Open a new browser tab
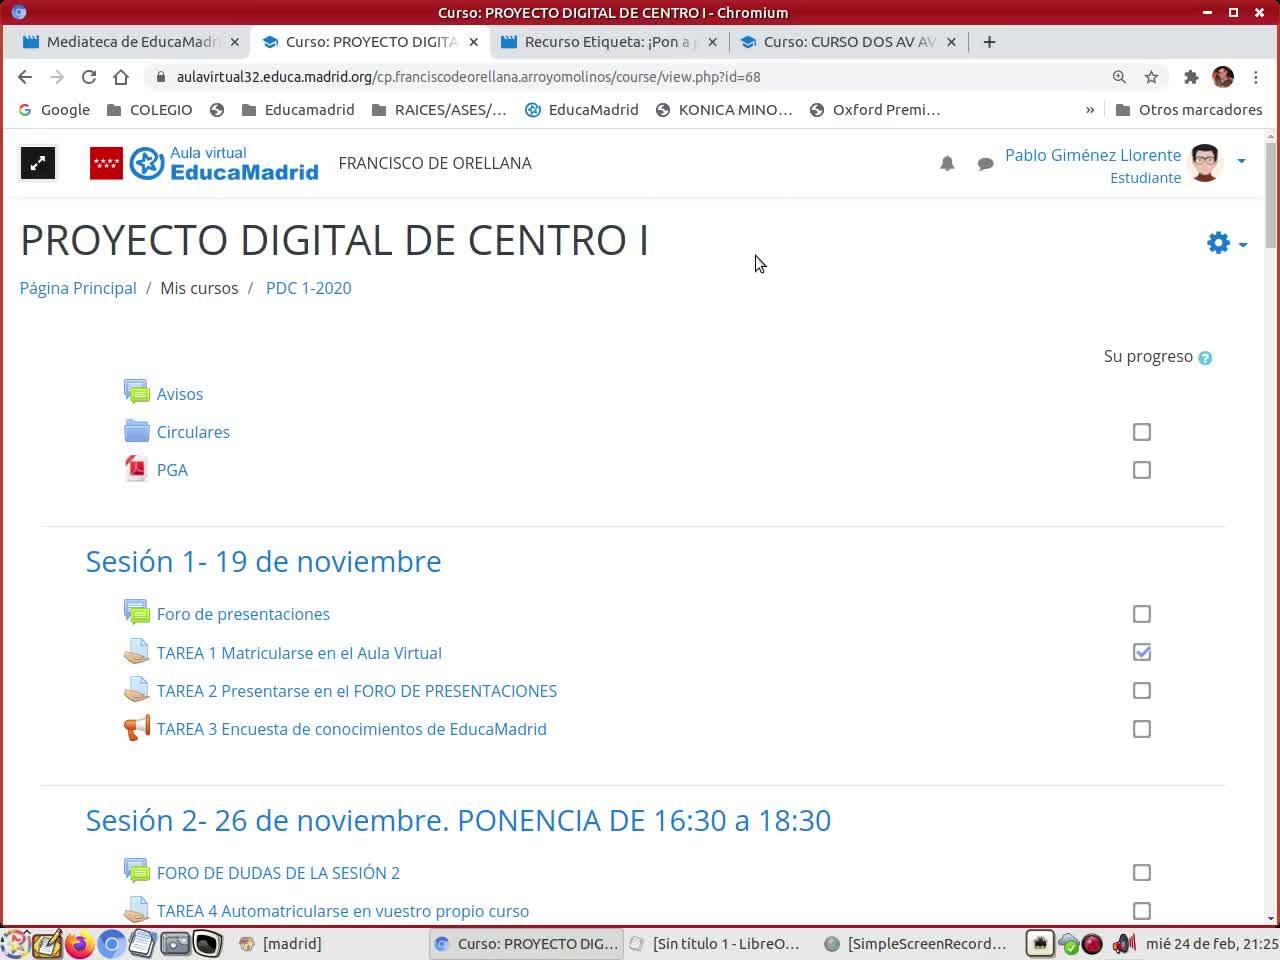This screenshot has height=960, width=1280. [989, 42]
